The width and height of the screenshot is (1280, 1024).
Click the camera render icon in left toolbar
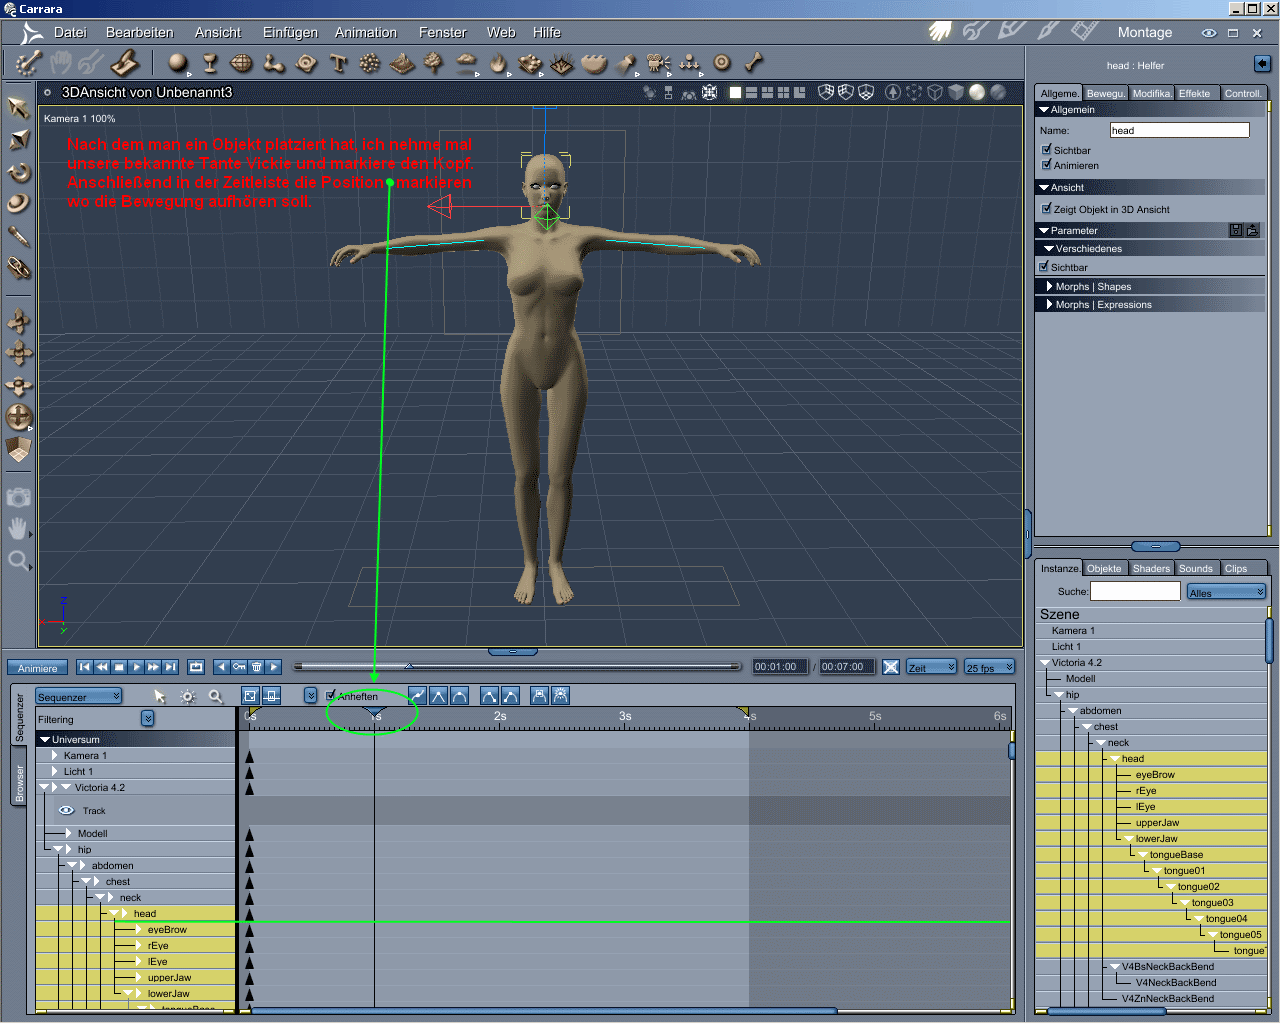point(18,497)
